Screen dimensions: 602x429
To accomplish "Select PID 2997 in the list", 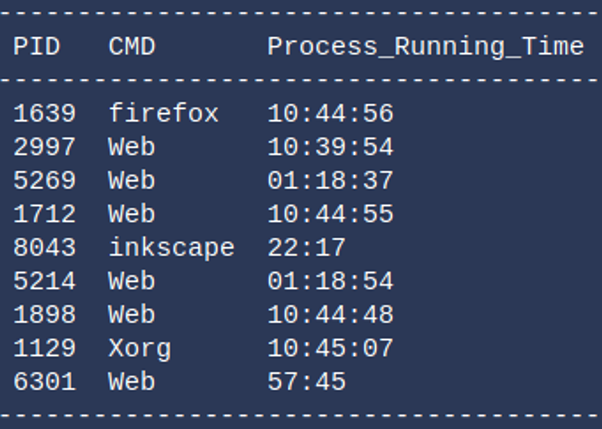I will [44, 148].
